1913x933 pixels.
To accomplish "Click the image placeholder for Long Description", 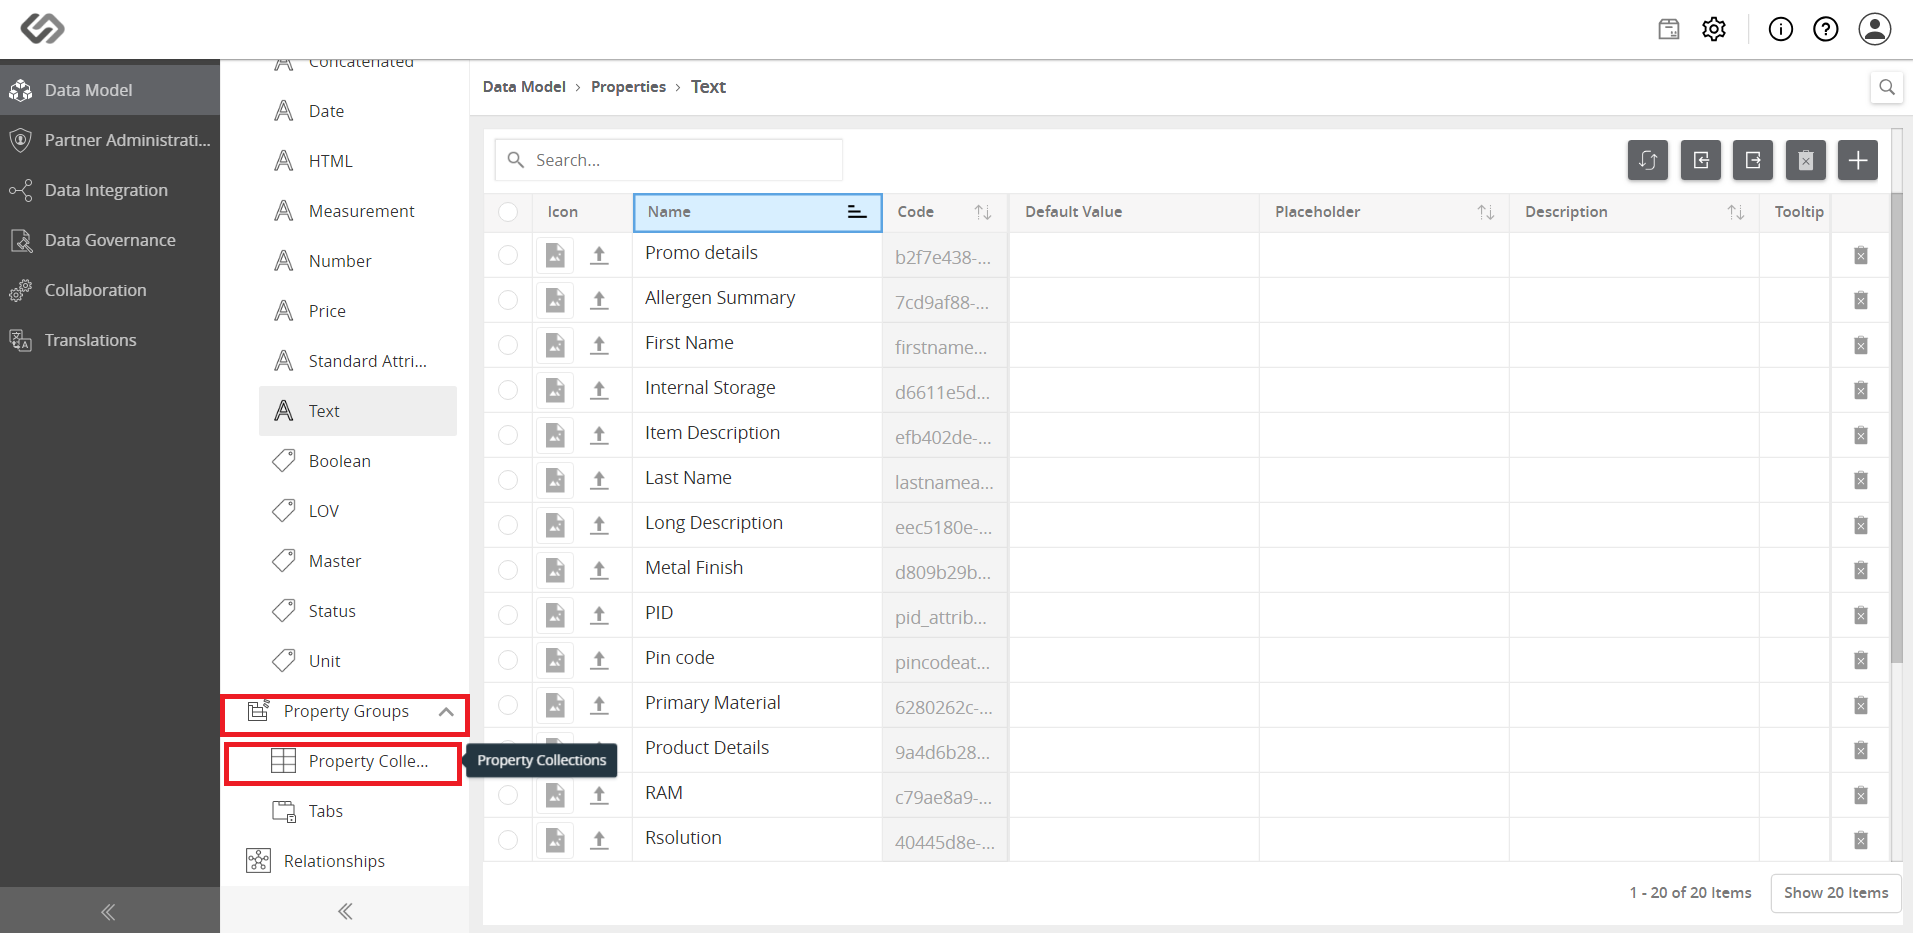I will (x=555, y=525).
